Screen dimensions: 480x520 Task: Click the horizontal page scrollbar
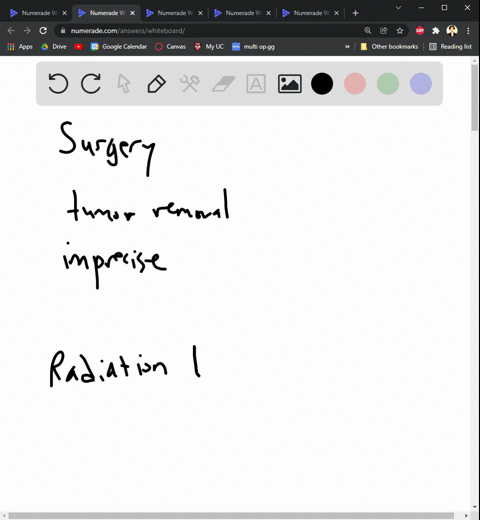pos(231,515)
